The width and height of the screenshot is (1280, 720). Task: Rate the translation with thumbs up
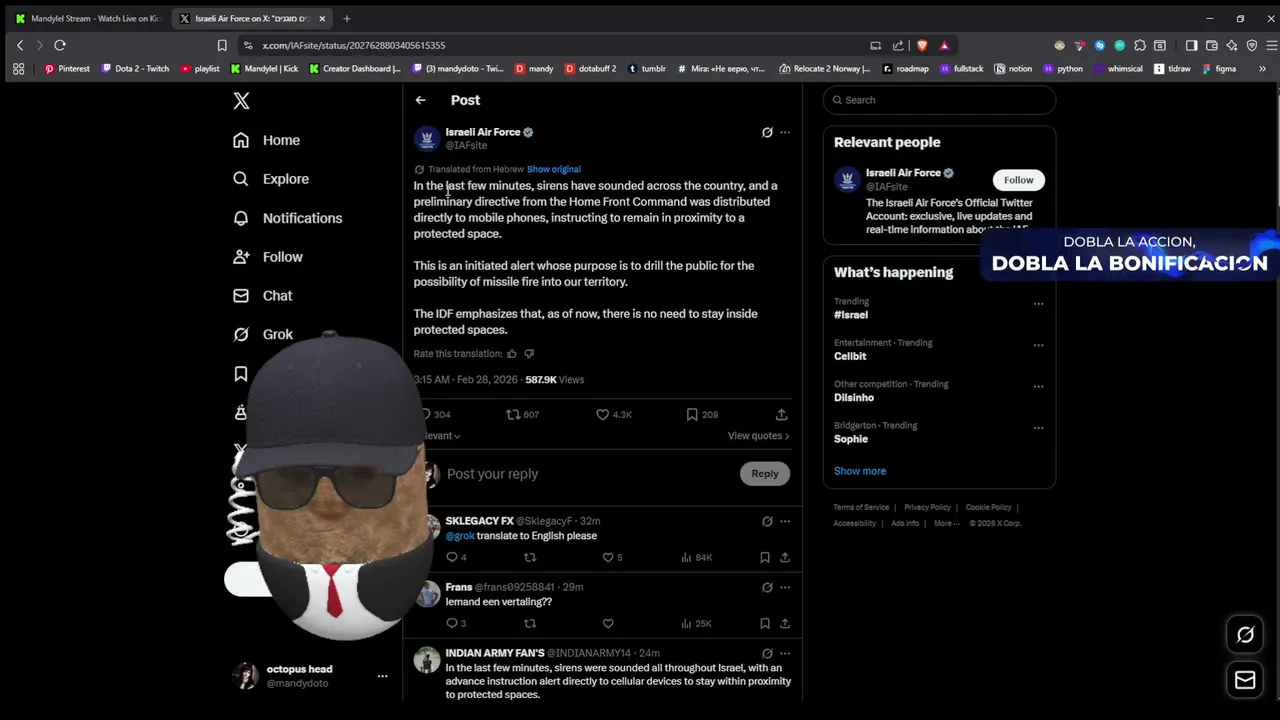click(x=512, y=353)
